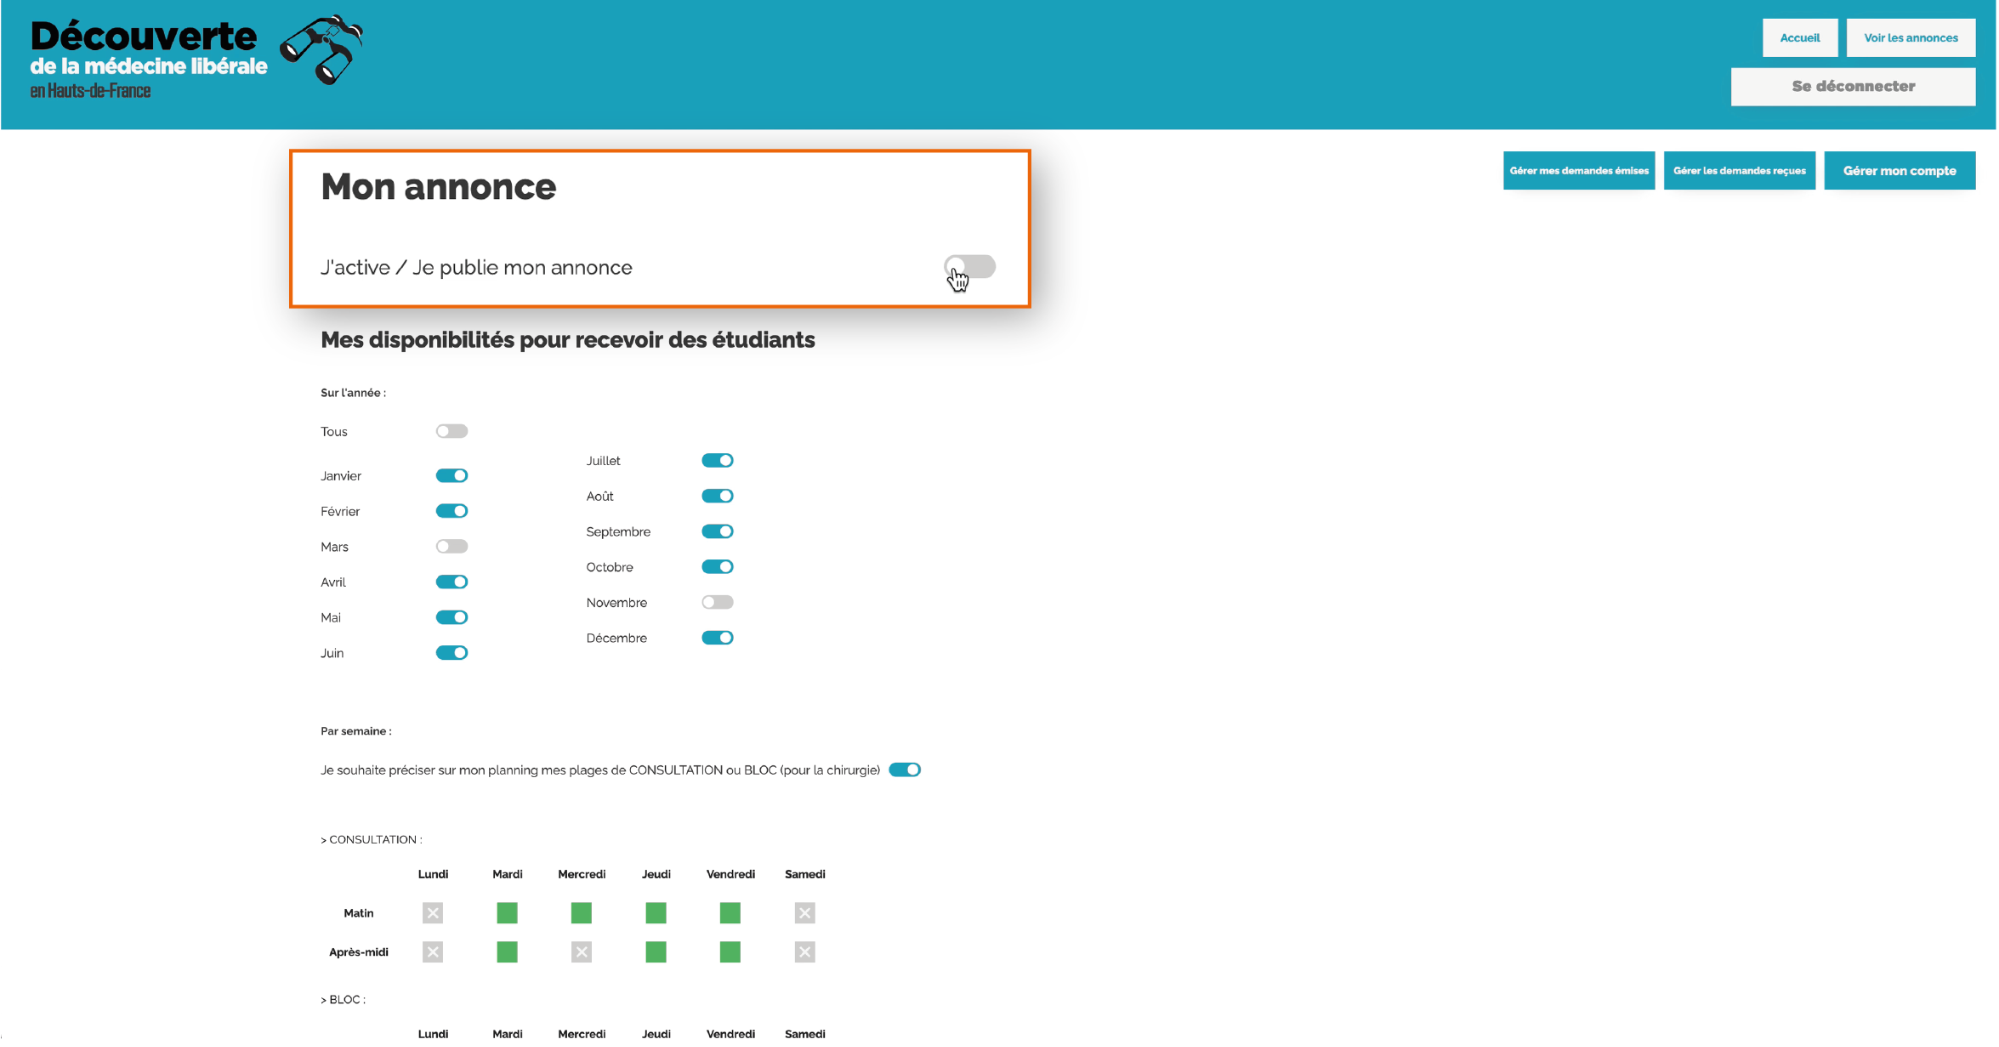Open the Accueil page
This screenshot has width=1999, height=1047.
coord(1799,38)
